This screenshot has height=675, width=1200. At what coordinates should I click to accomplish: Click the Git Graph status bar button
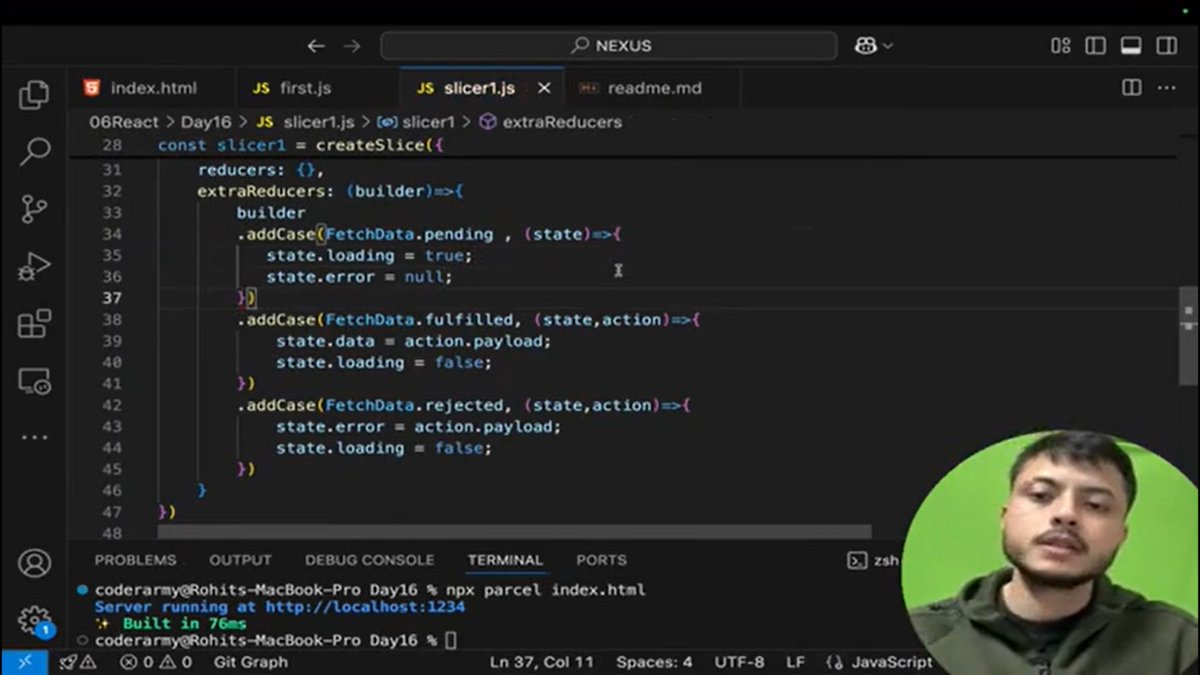coord(249,662)
